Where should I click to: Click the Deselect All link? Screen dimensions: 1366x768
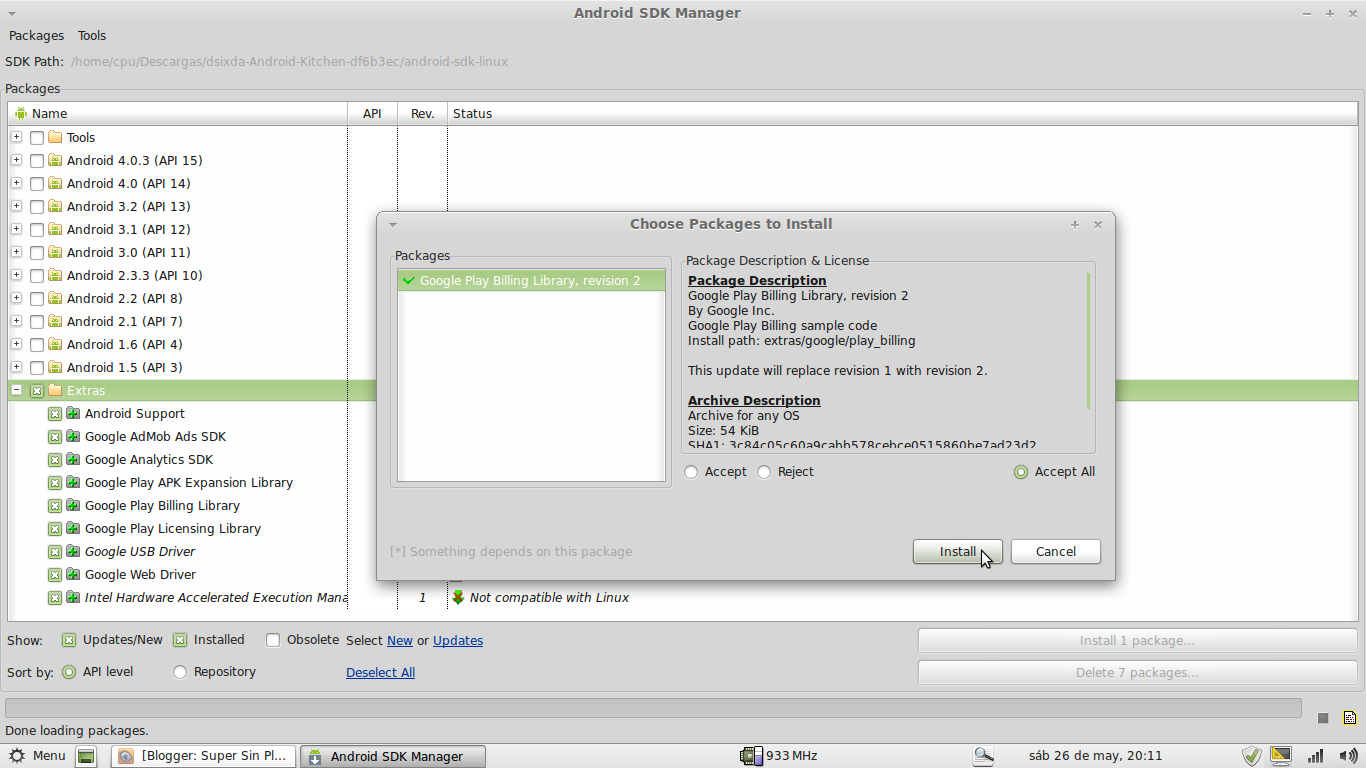coord(380,673)
